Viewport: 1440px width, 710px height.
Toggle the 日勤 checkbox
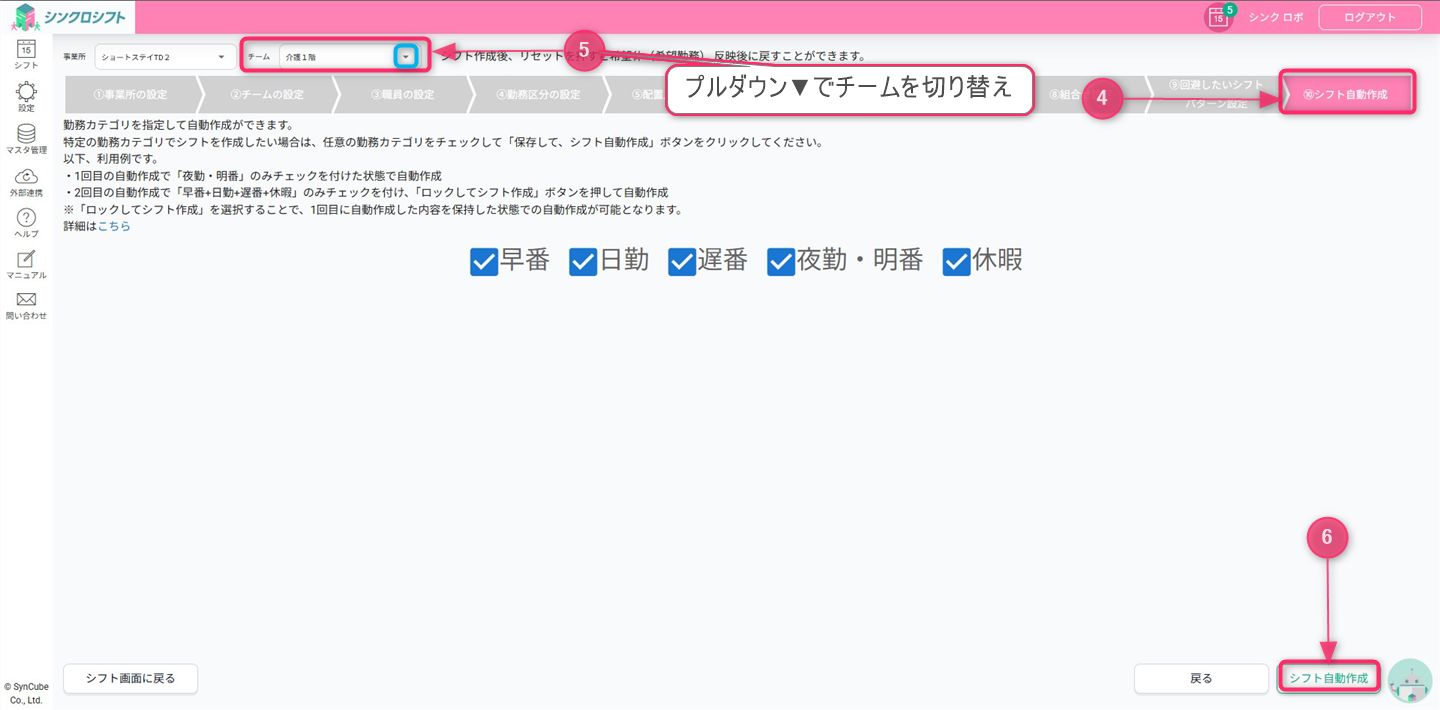[x=583, y=262]
